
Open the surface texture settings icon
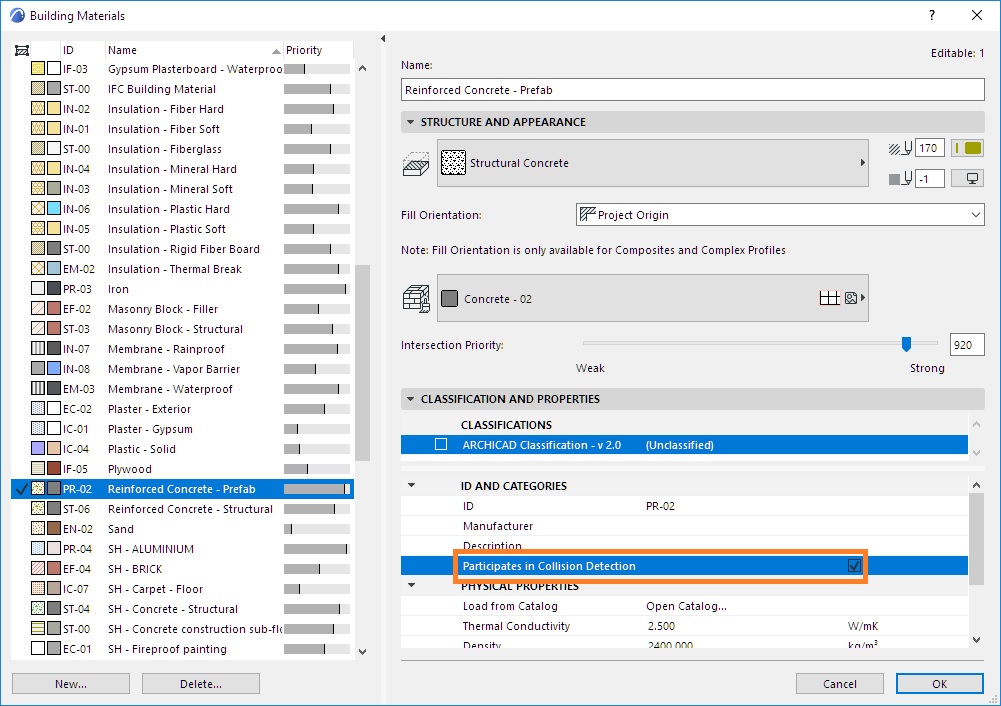pos(850,298)
